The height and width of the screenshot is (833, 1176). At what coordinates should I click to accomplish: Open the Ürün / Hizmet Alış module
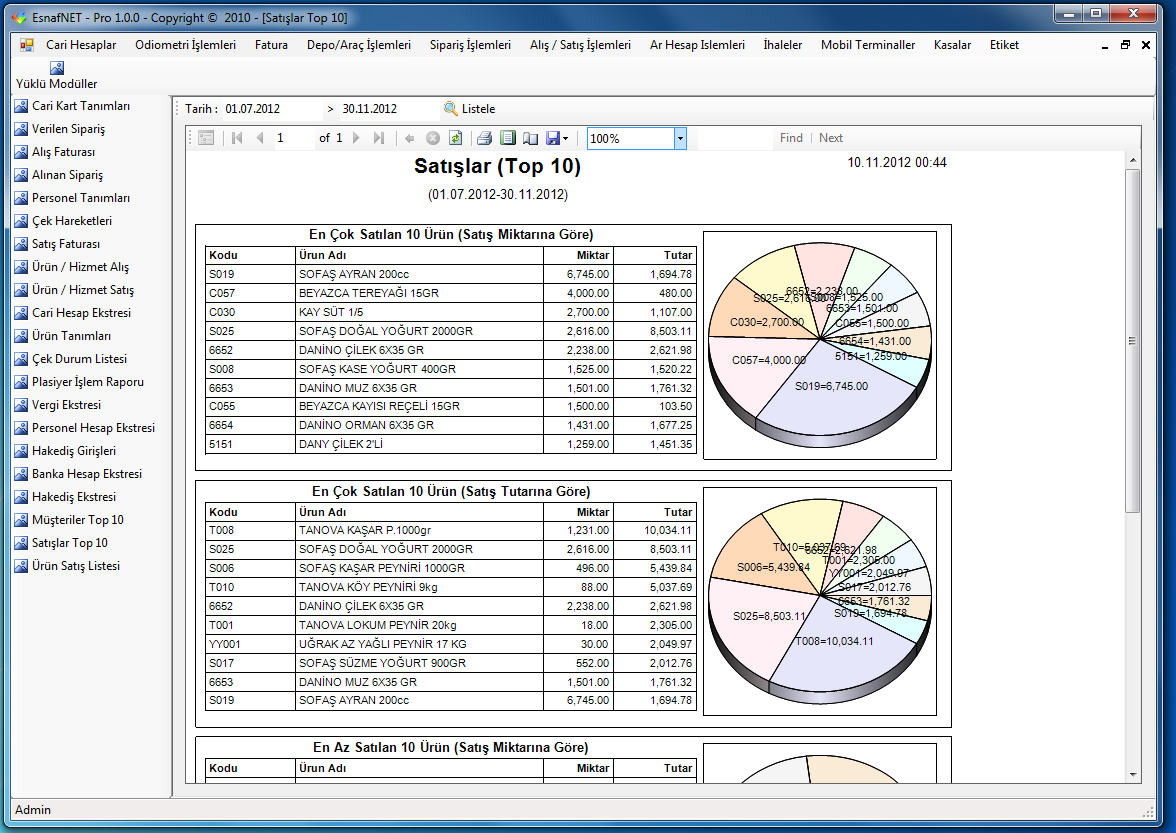[x=72, y=267]
